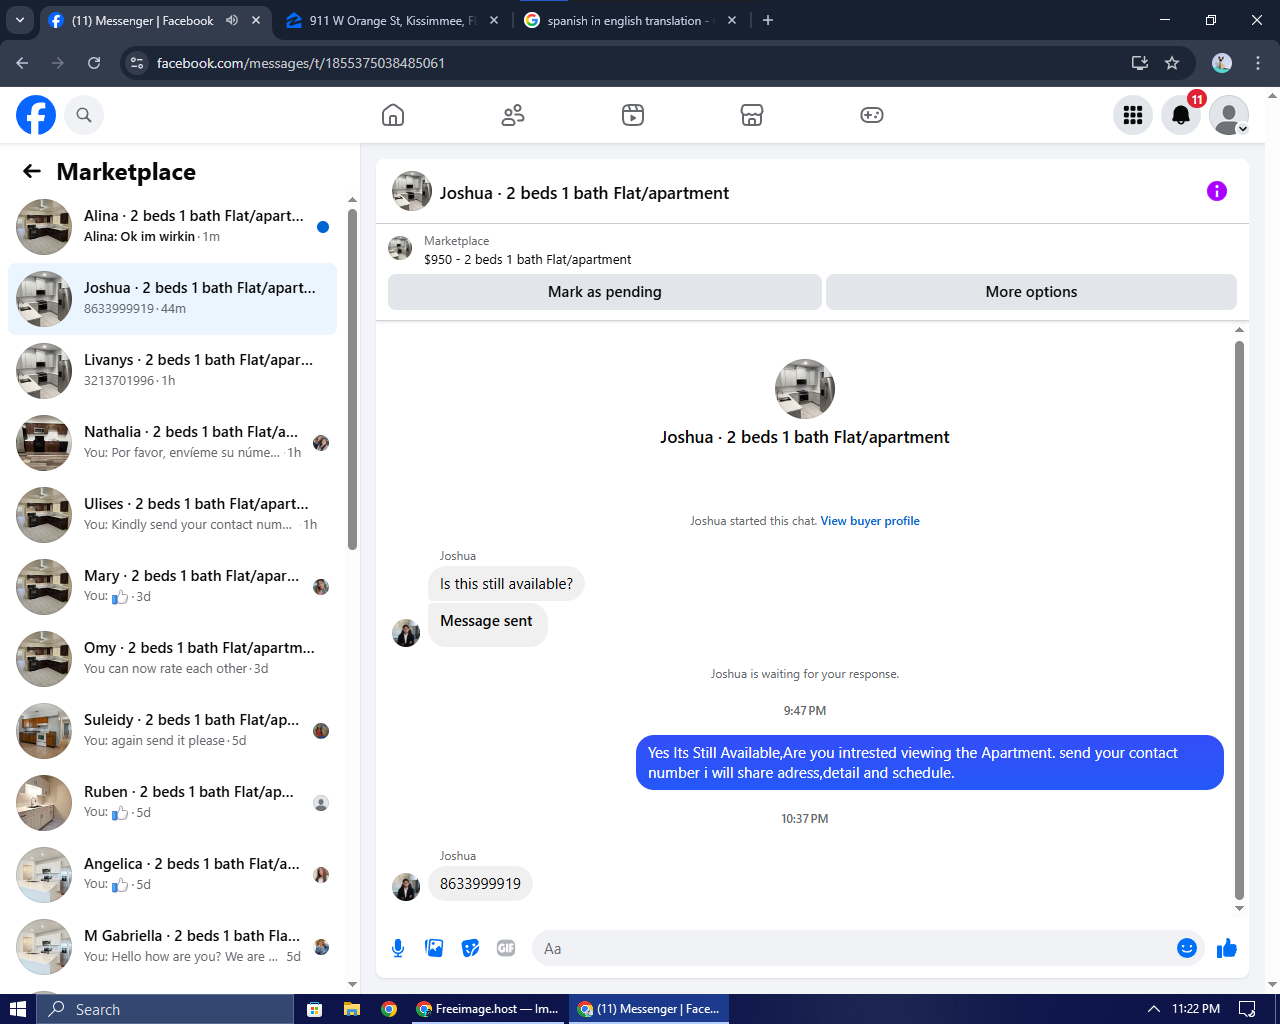The image size is (1280, 1024).
Task: Open the Marketplace store icon
Action: tap(752, 115)
